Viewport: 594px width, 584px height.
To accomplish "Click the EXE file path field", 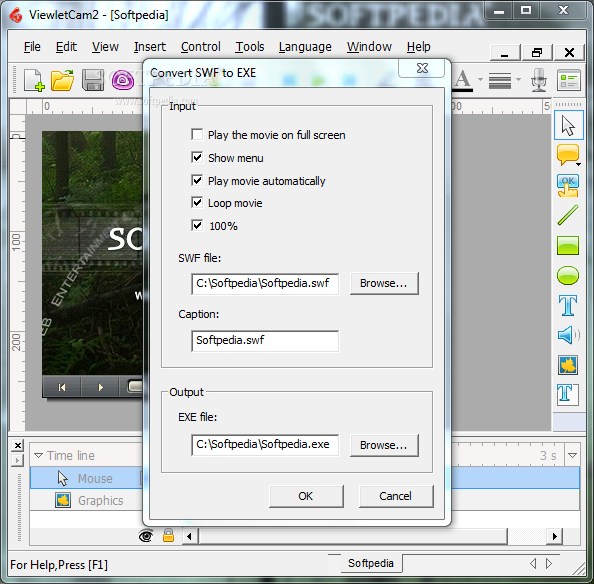I will pos(265,445).
